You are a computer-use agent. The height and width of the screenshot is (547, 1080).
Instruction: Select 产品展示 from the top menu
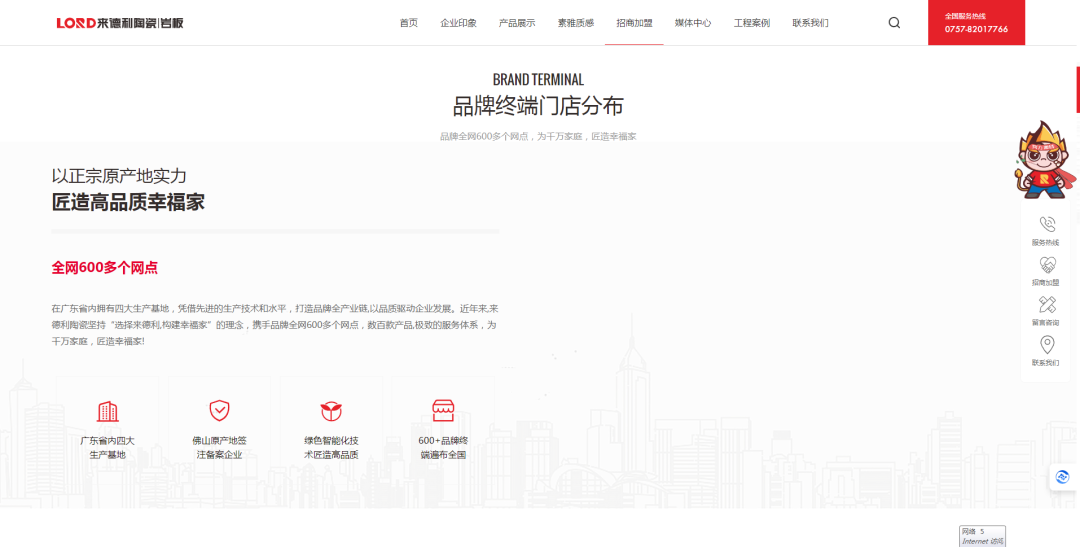517,23
